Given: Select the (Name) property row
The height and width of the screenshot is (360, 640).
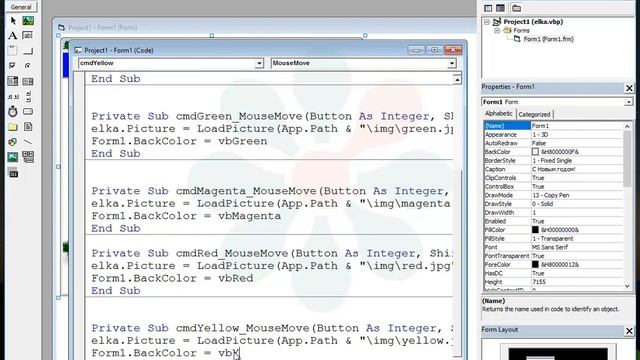Looking at the screenshot, I should pyautogui.click(x=553, y=126).
